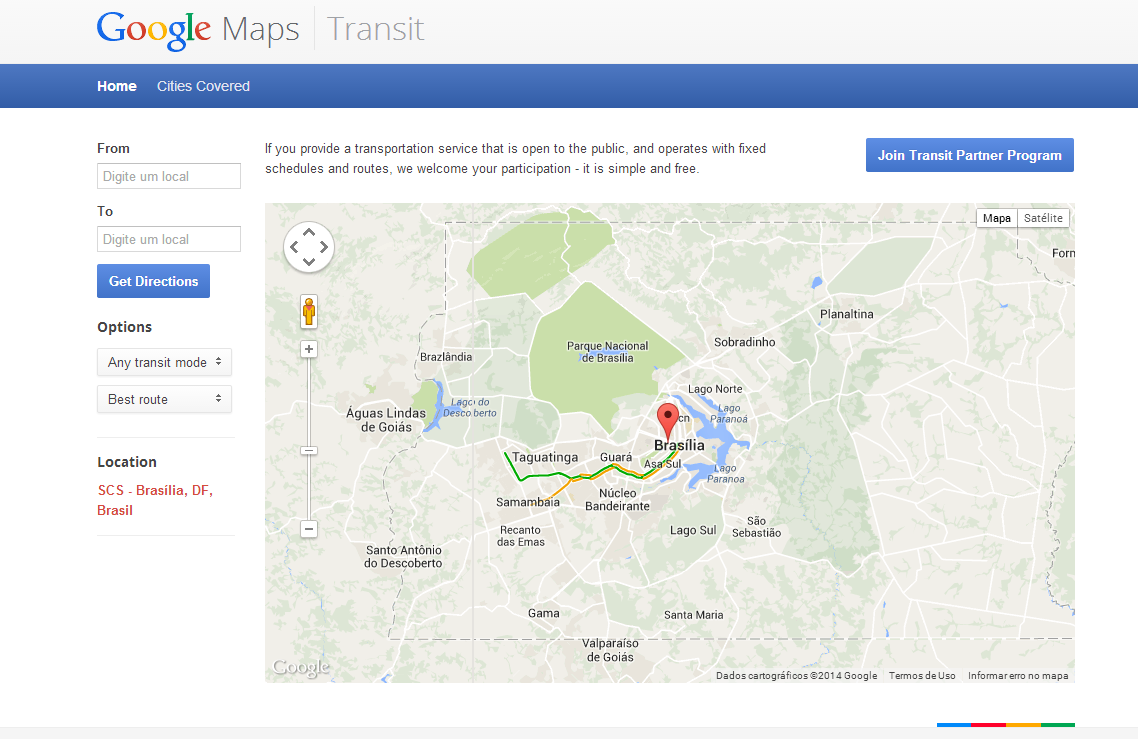Click the Recanto das Emas label
The width and height of the screenshot is (1138, 739).
pyautogui.click(x=521, y=536)
